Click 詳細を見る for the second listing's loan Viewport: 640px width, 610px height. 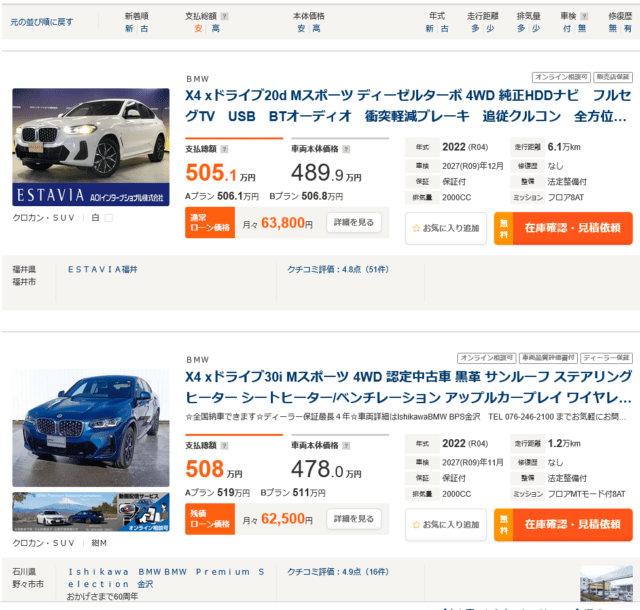pyautogui.click(x=353, y=519)
